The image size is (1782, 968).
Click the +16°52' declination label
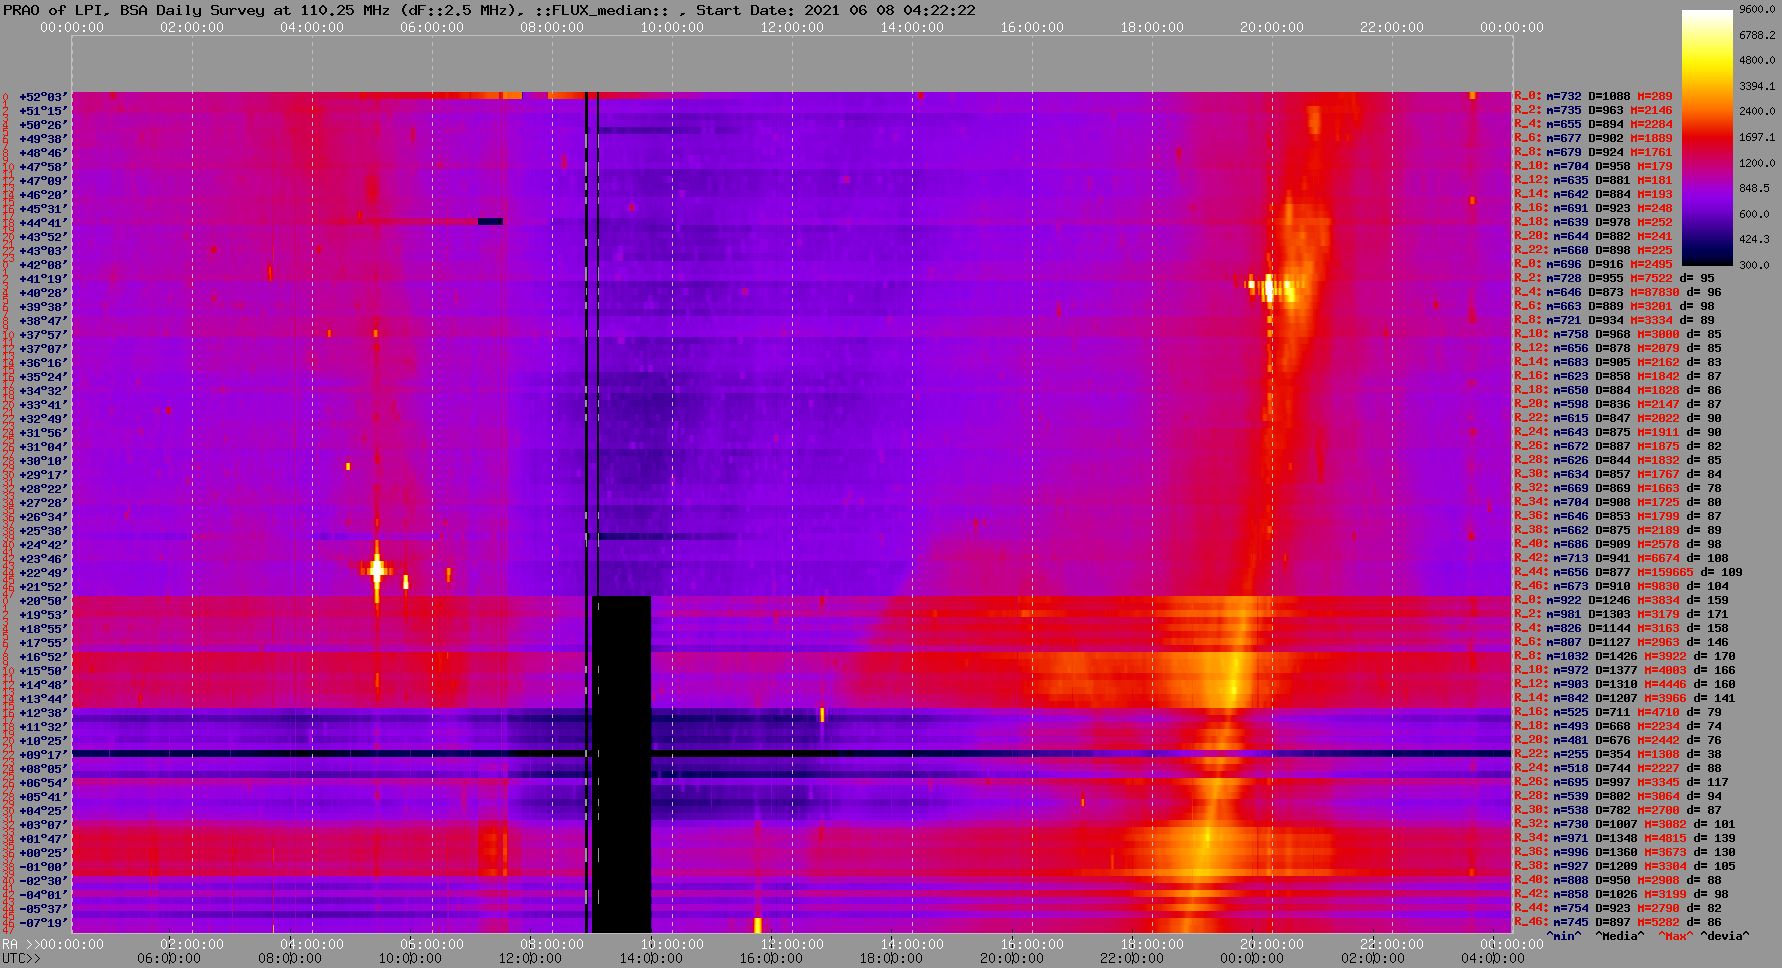point(43,657)
